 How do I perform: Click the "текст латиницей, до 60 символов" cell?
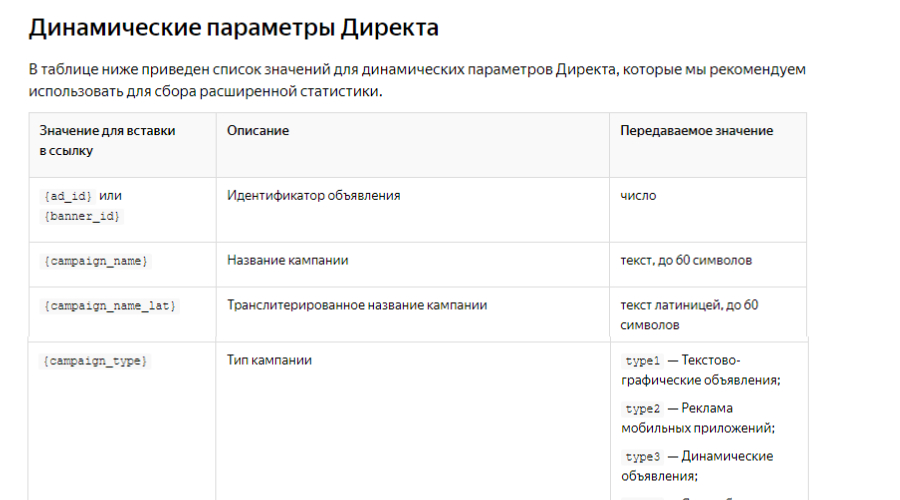pos(689,315)
